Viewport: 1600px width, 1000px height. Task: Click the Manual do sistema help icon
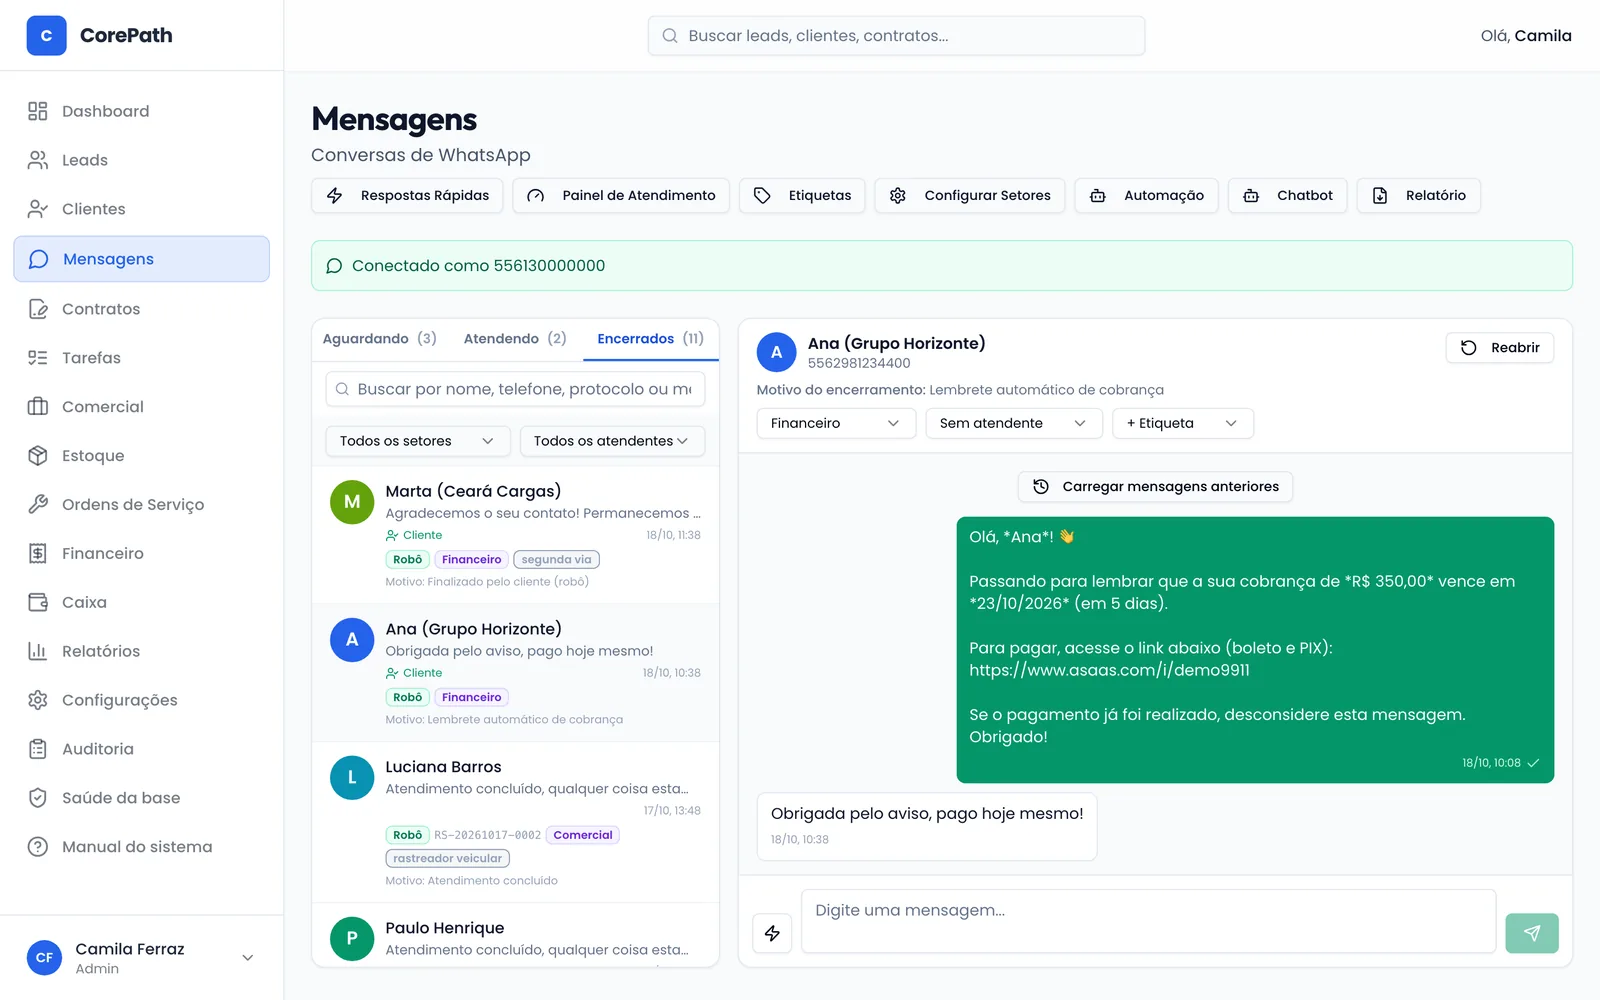click(38, 847)
